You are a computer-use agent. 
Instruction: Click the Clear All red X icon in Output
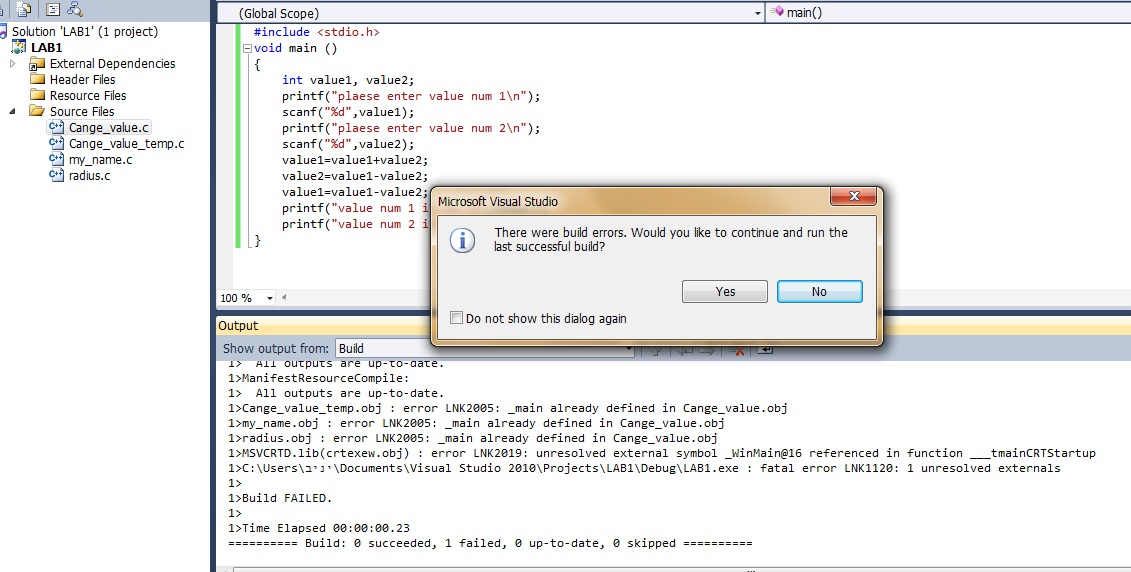tap(738, 349)
